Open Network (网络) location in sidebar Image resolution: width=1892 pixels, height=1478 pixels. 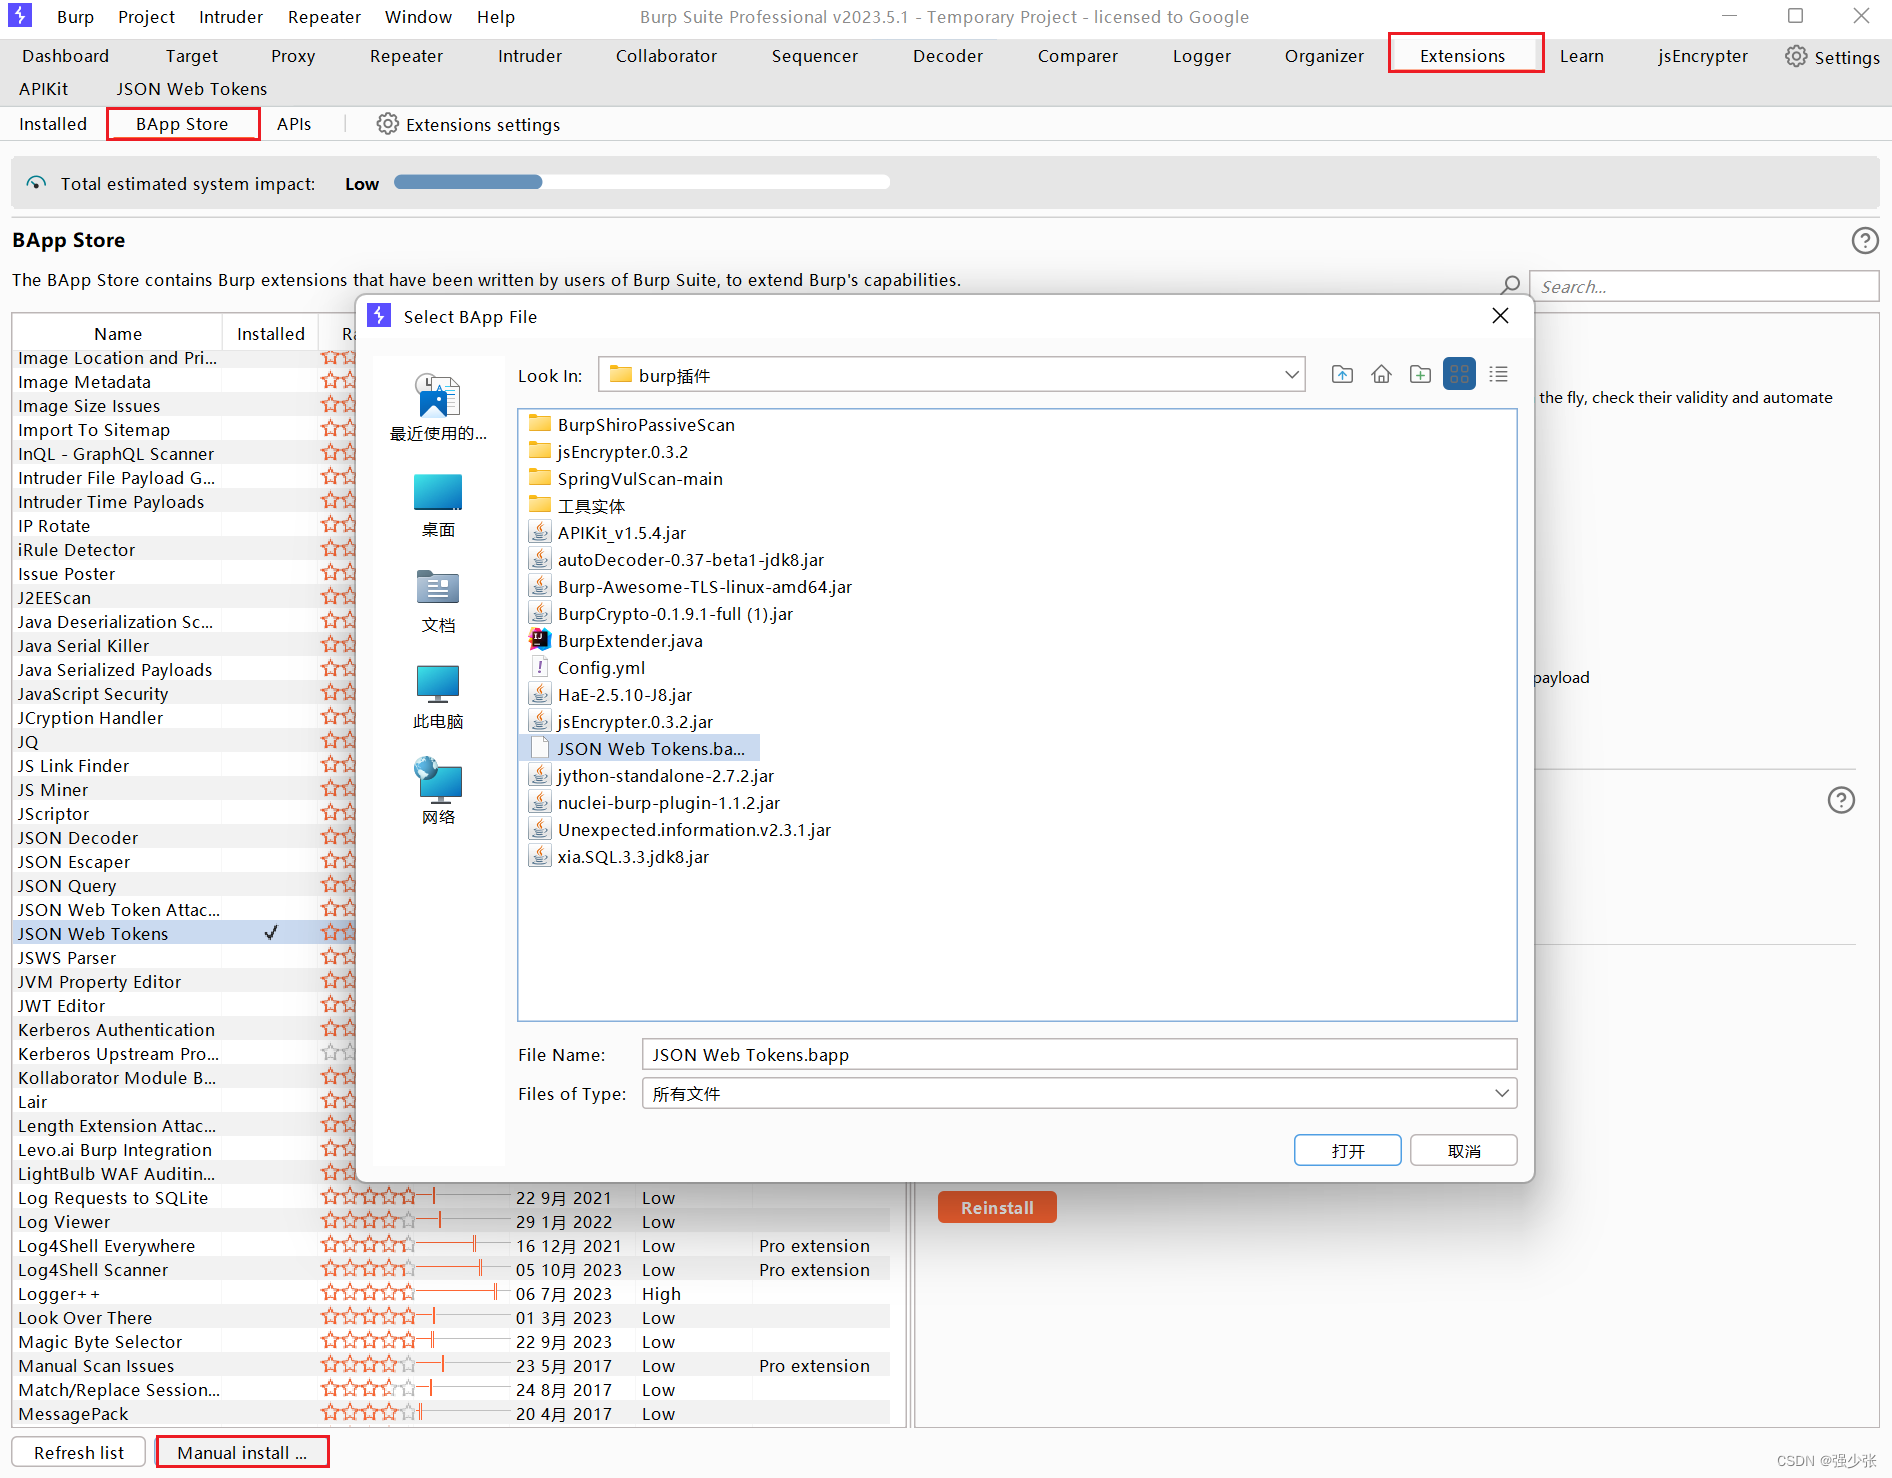[438, 792]
